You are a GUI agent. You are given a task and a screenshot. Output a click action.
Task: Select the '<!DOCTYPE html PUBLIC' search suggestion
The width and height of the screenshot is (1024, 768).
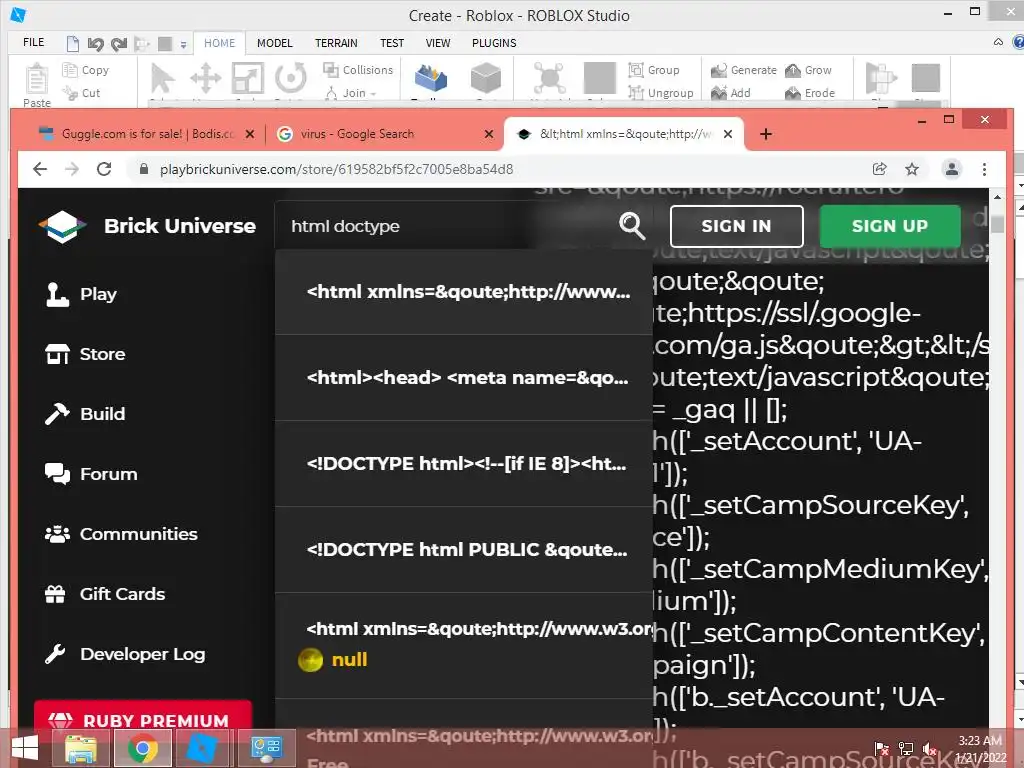pyautogui.click(x=464, y=550)
